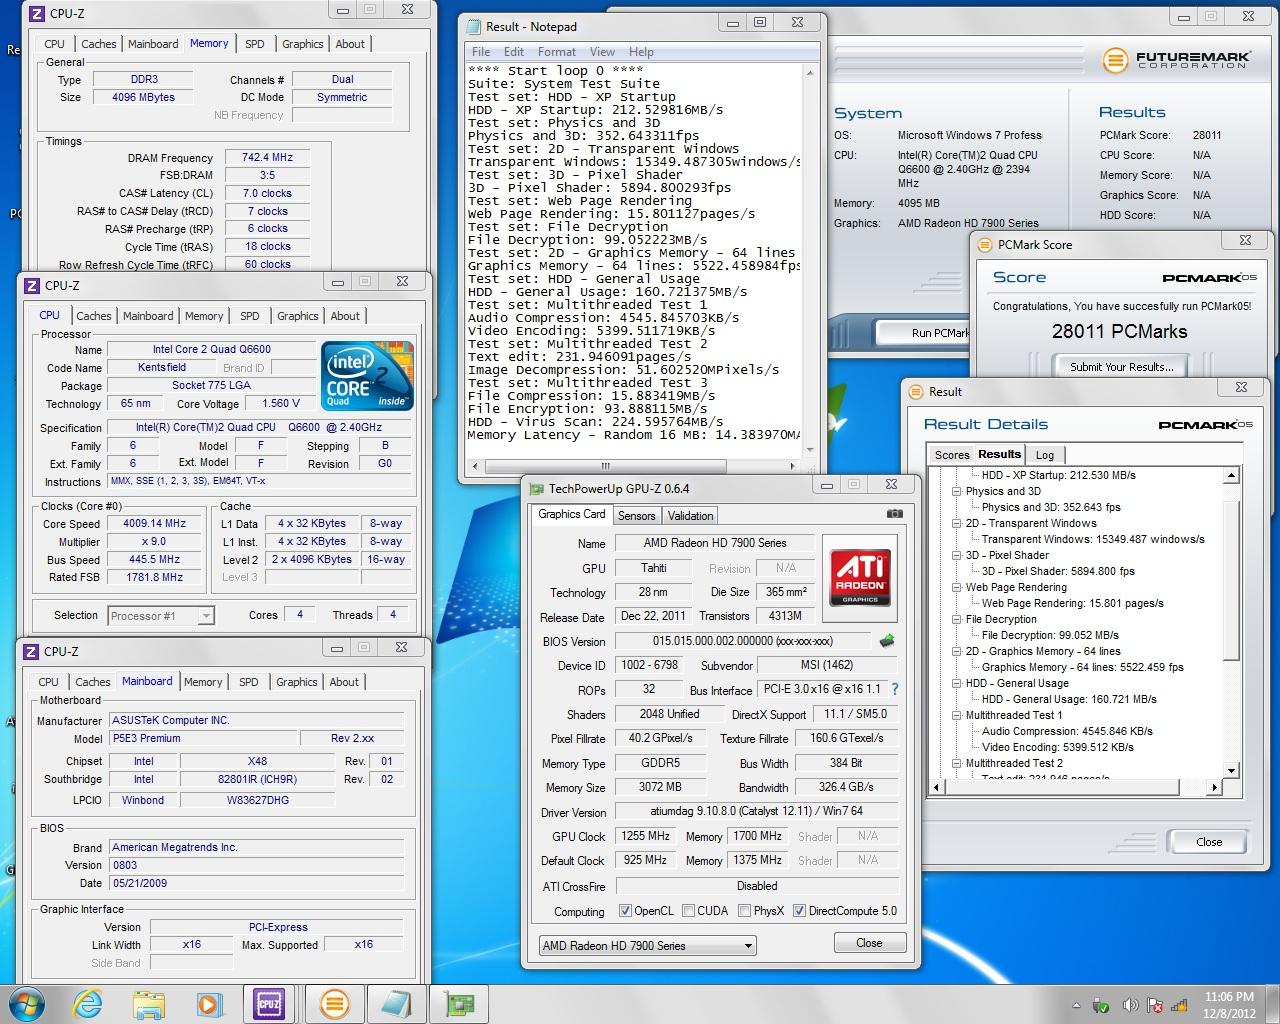
Task: Open the Windows Start menu orb
Action: pos(27,1003)
